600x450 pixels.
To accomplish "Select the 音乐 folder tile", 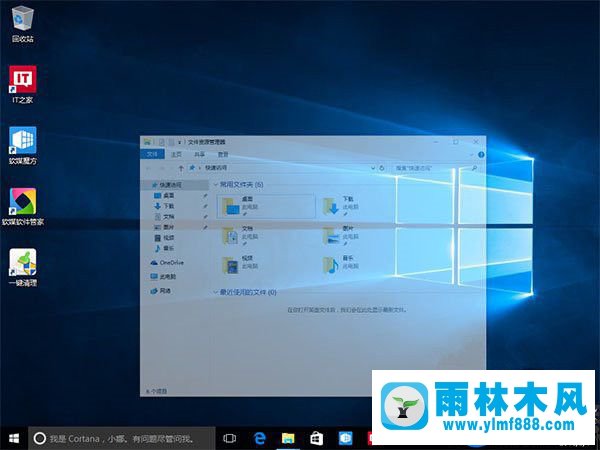I will coord(342,265).
